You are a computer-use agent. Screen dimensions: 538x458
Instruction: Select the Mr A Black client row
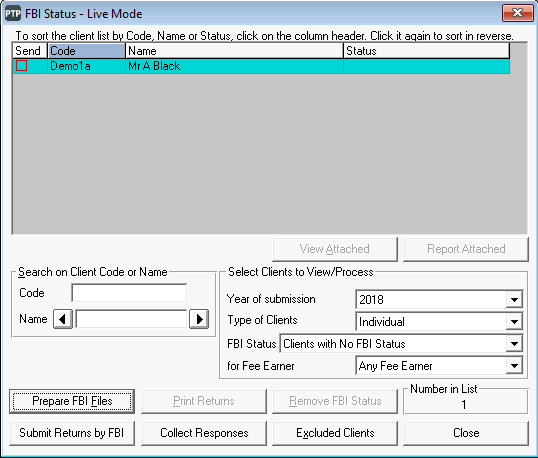coord(261,66)
